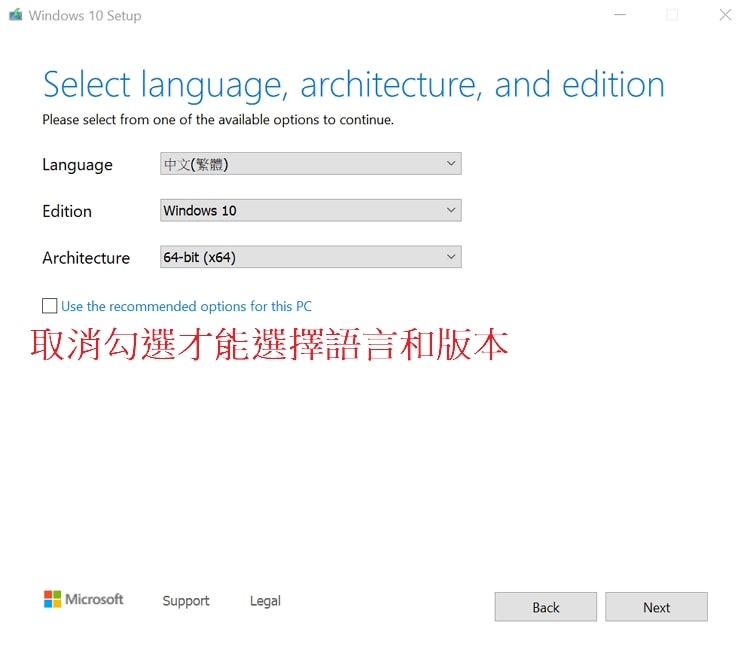Expand the Architecture 64-bit (x64) dropdown
750x650 pixels.
click(x=310, y=257)
